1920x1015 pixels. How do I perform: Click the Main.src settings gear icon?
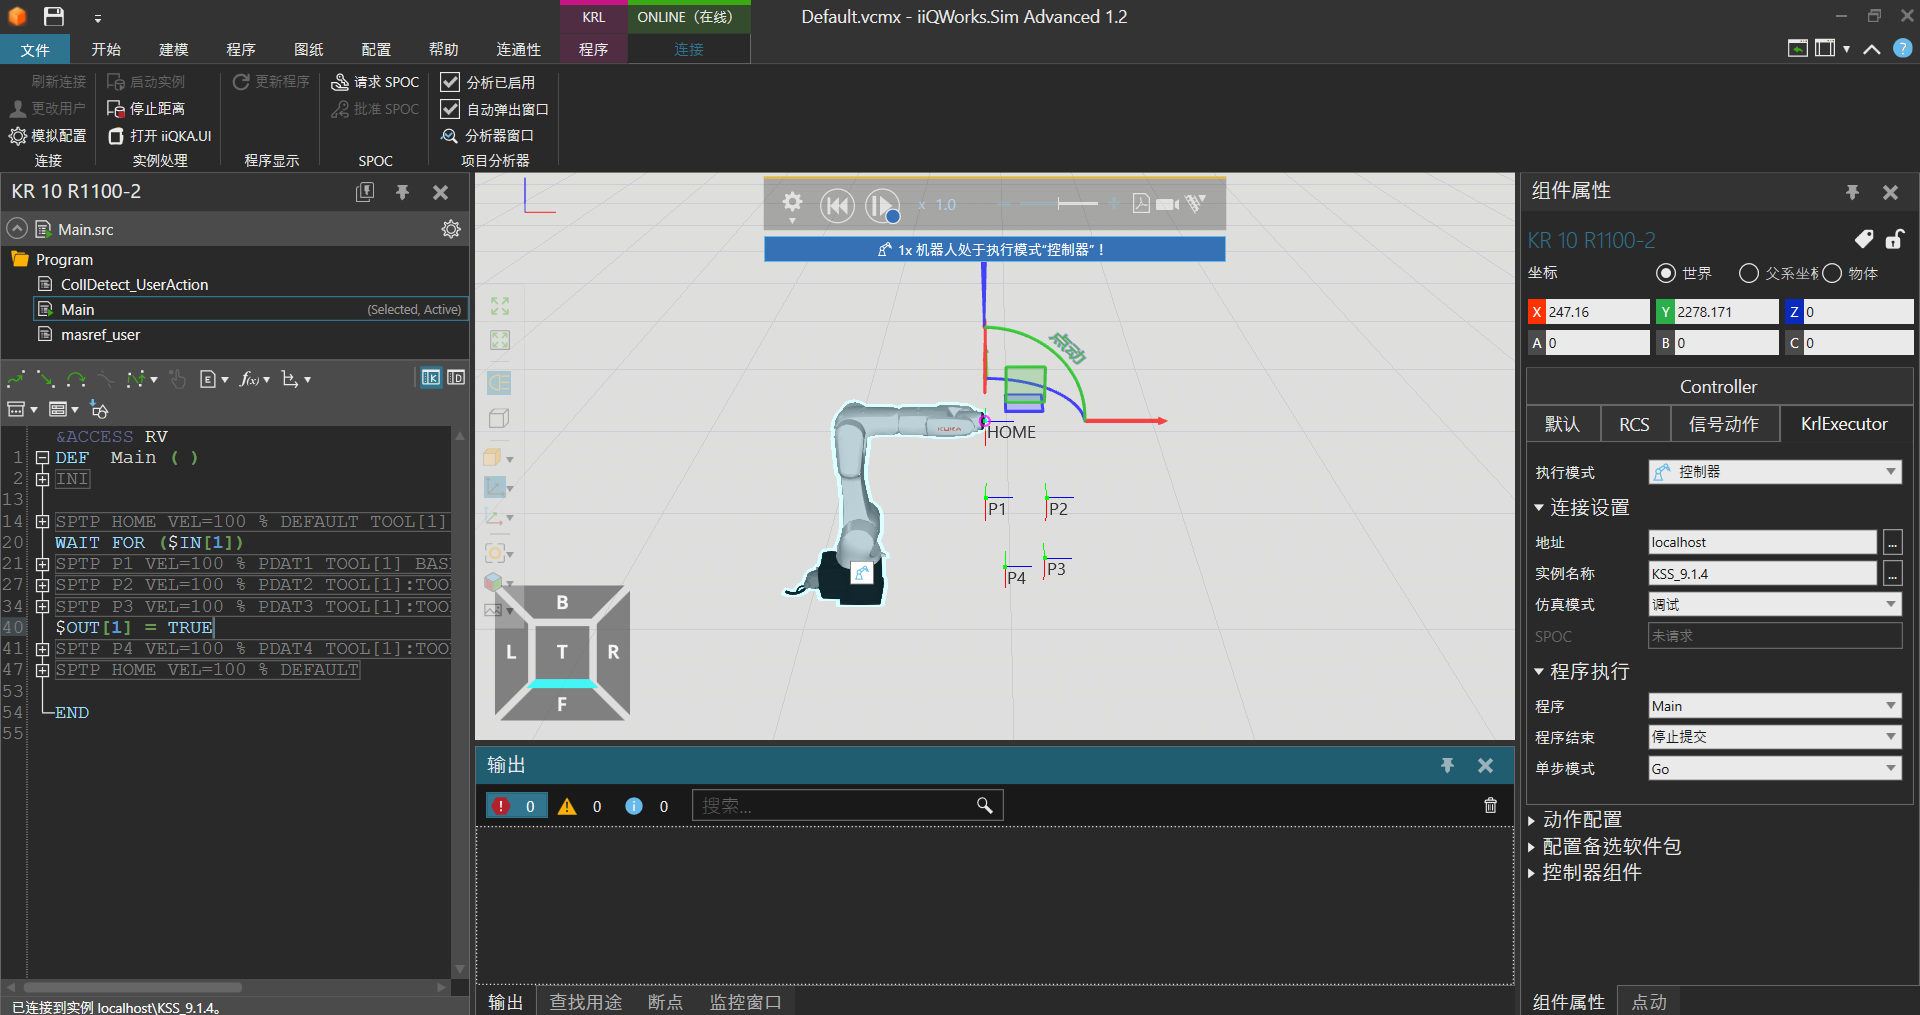pyautogui.click(x=451, y=229)
